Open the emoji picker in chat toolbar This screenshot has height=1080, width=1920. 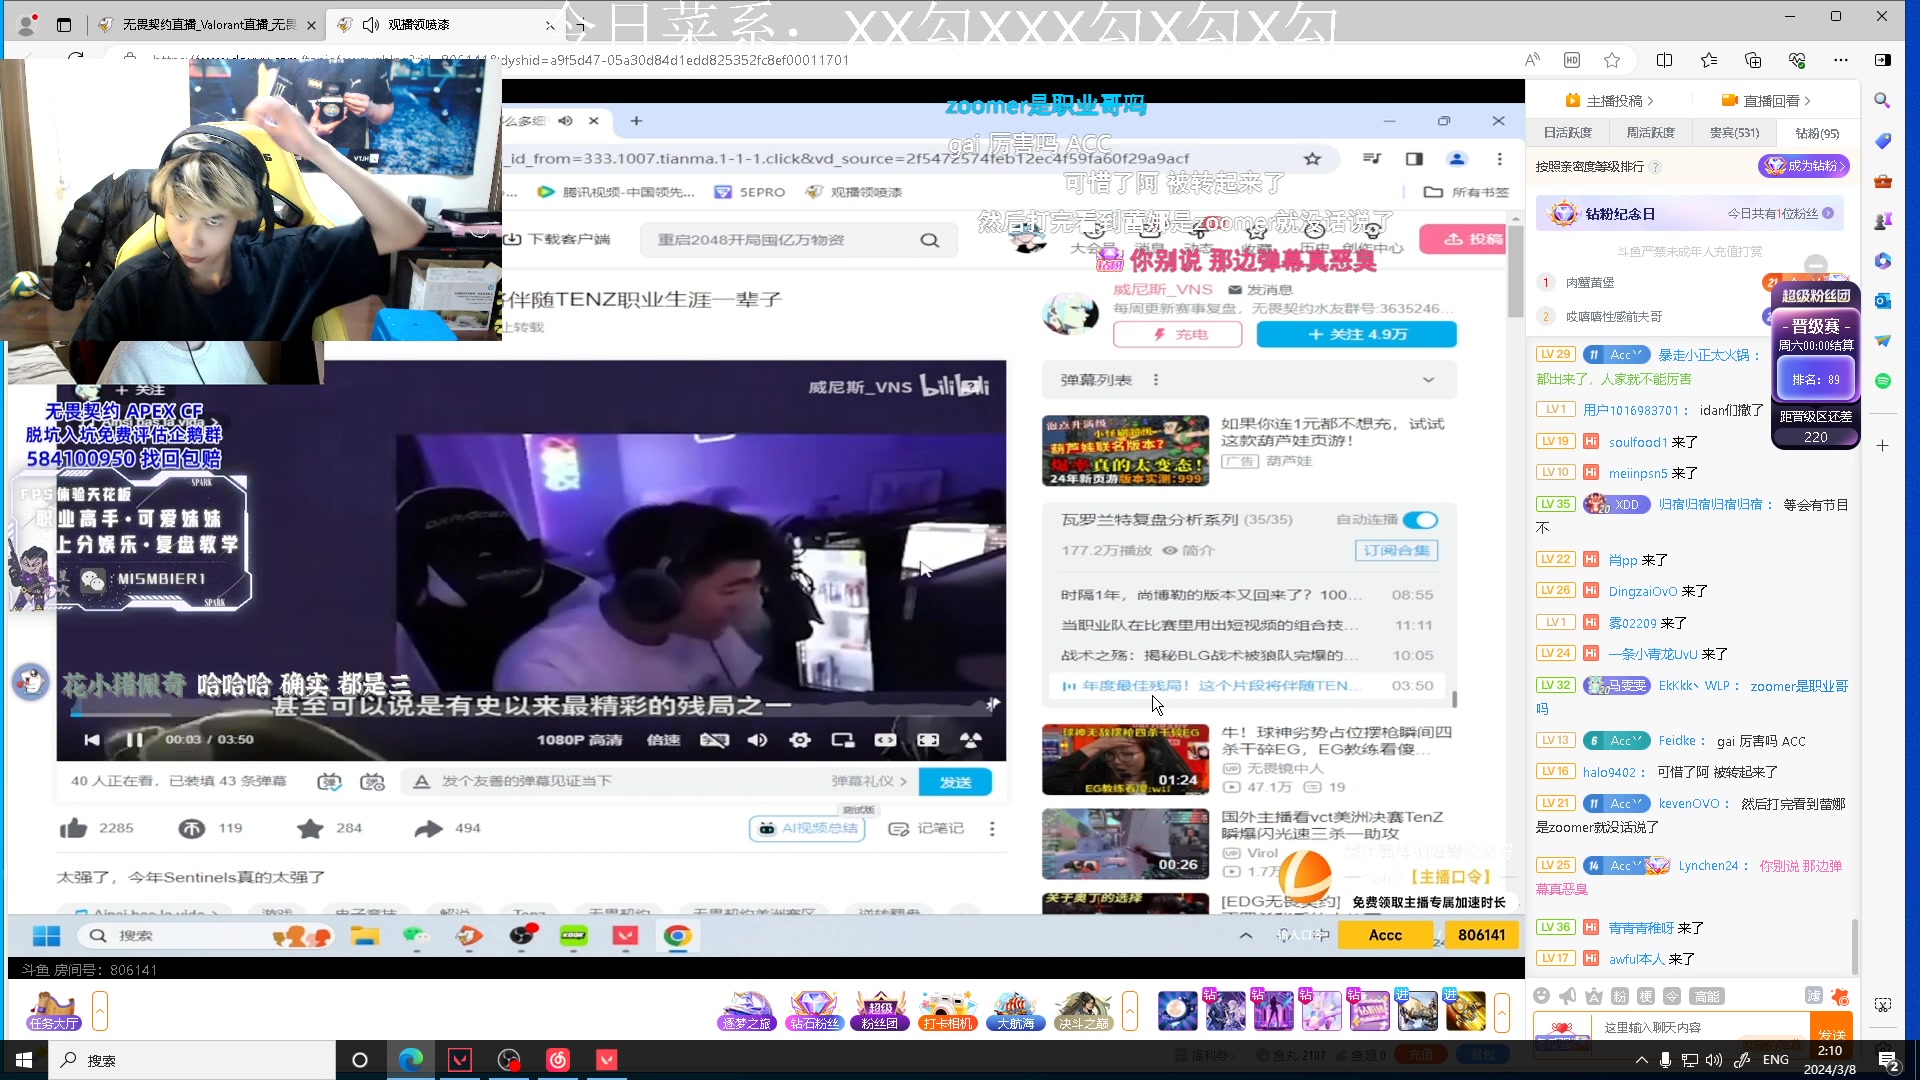(1541, 996)
